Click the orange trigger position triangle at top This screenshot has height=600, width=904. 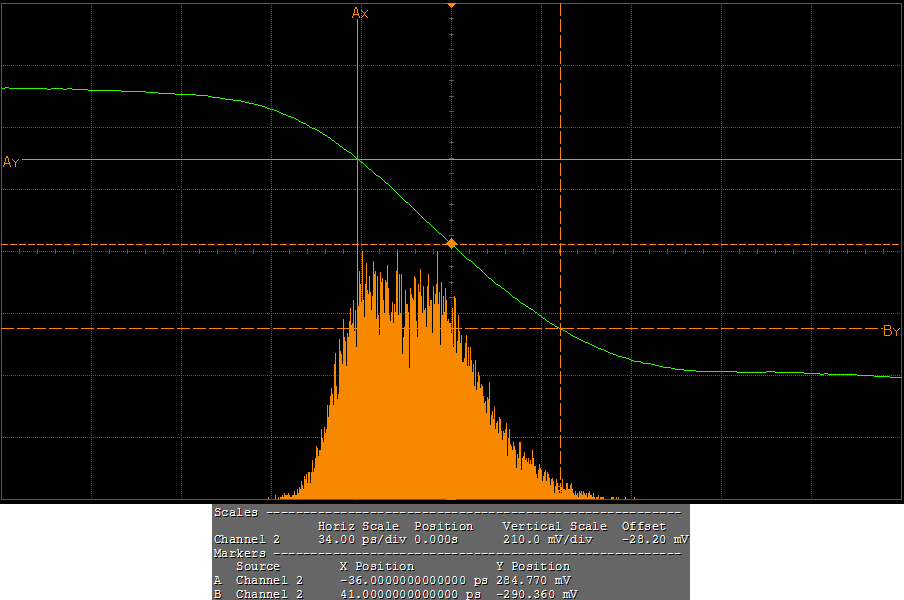pyautogui.click(x=451, y=6)
